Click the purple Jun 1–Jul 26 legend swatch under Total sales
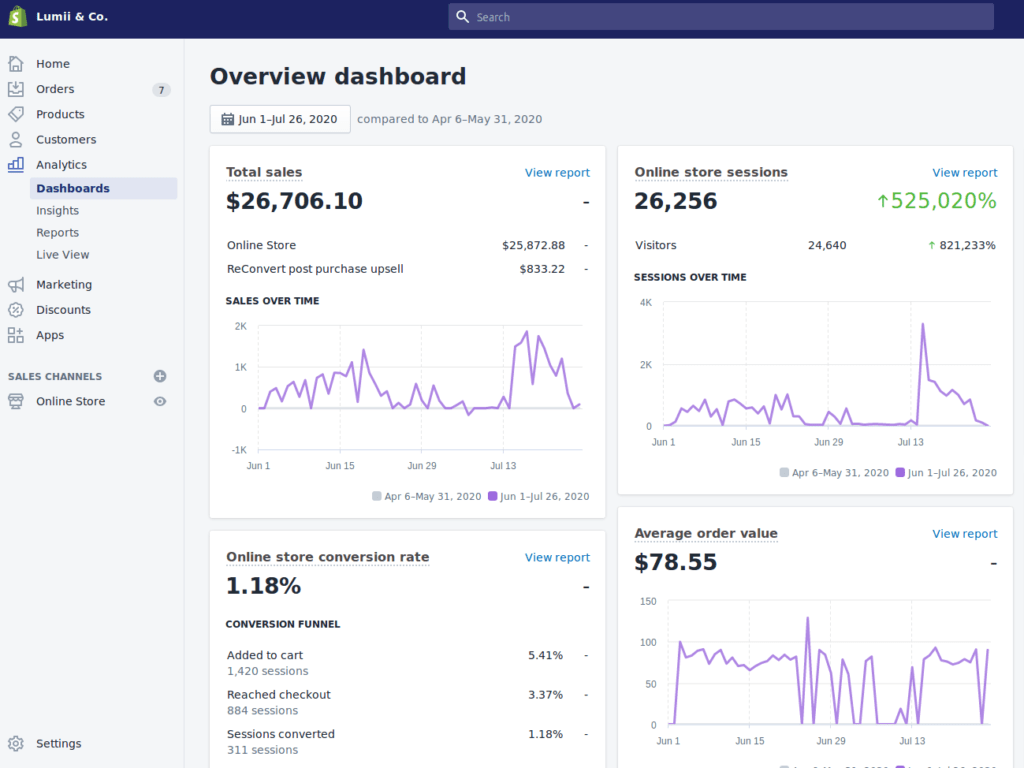 [493, 496]
